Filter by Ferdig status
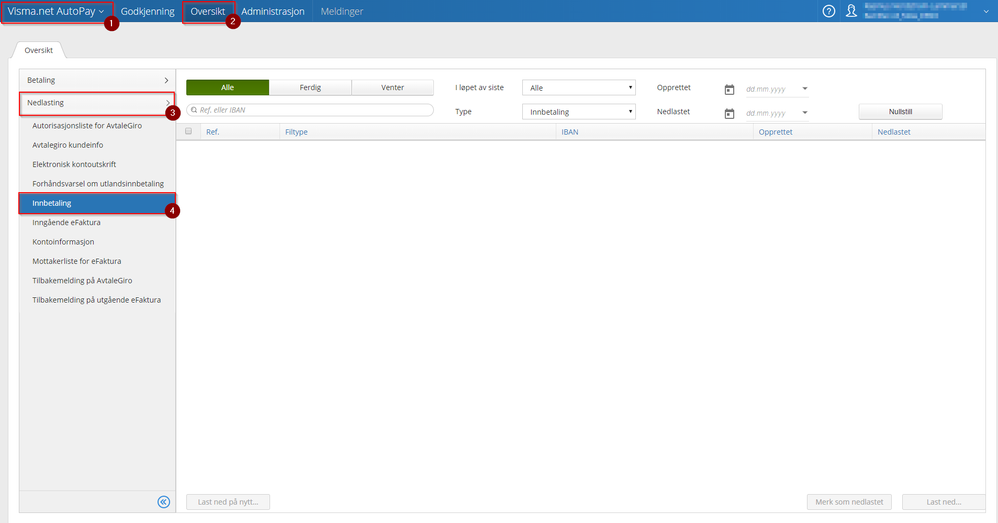The width and height of the screenshot is (998, 523). (x=310, y=88)
